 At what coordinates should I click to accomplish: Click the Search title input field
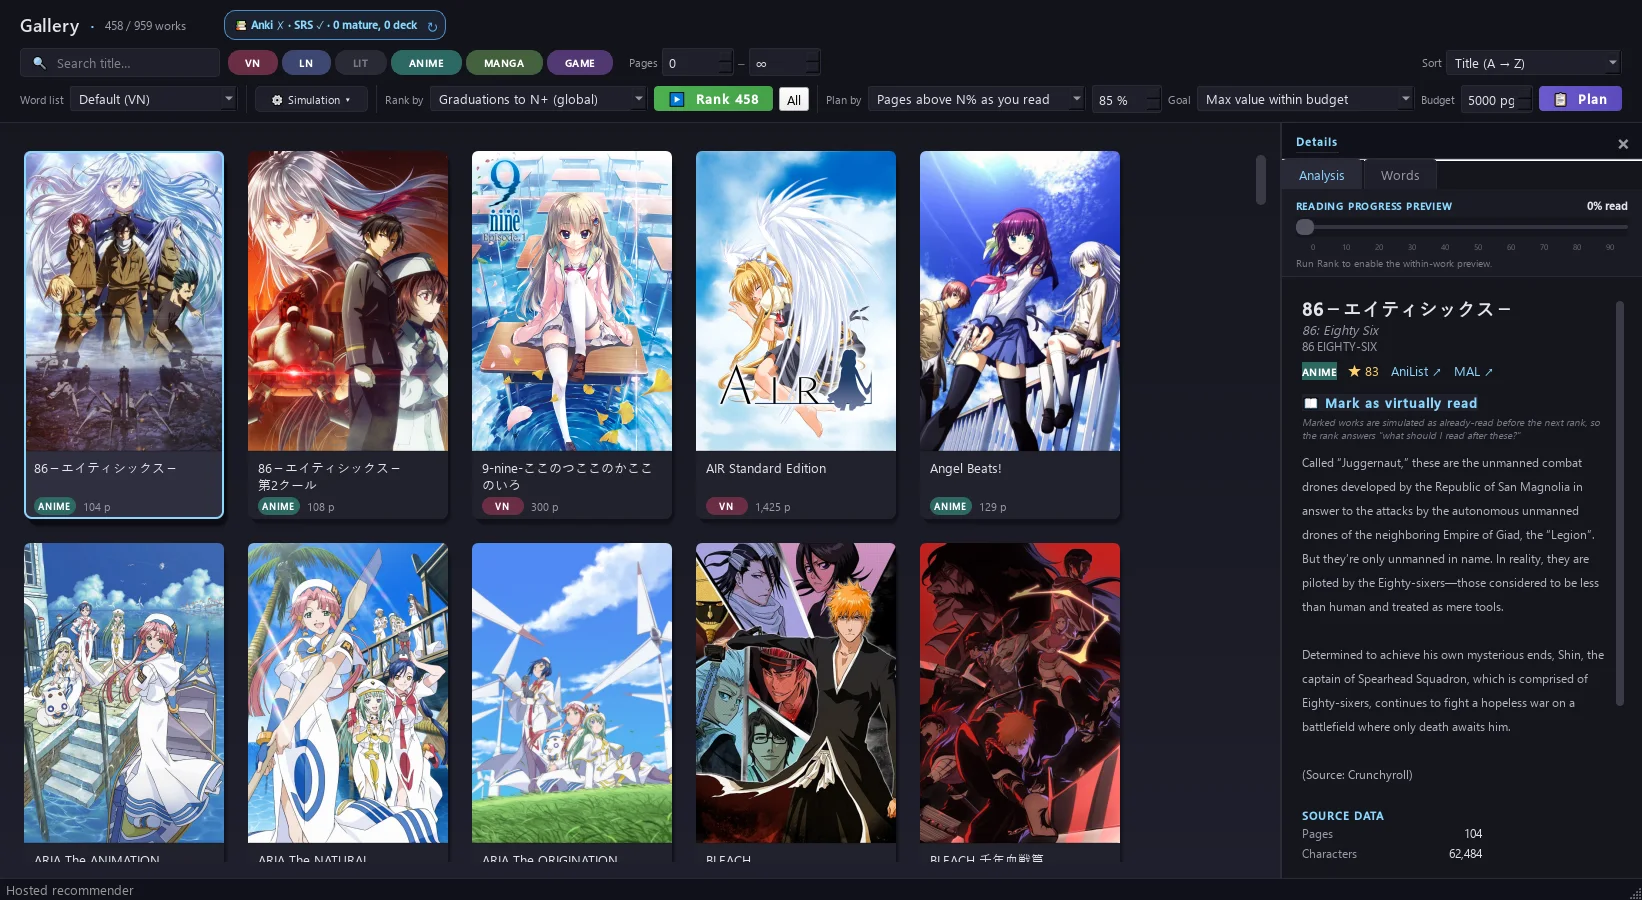click(120, 63)
